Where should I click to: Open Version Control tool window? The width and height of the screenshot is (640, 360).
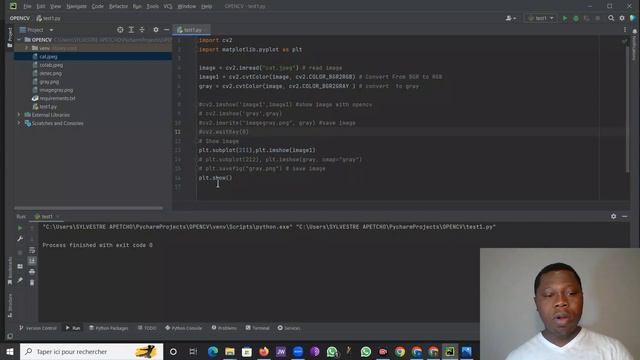coord(38,328)
